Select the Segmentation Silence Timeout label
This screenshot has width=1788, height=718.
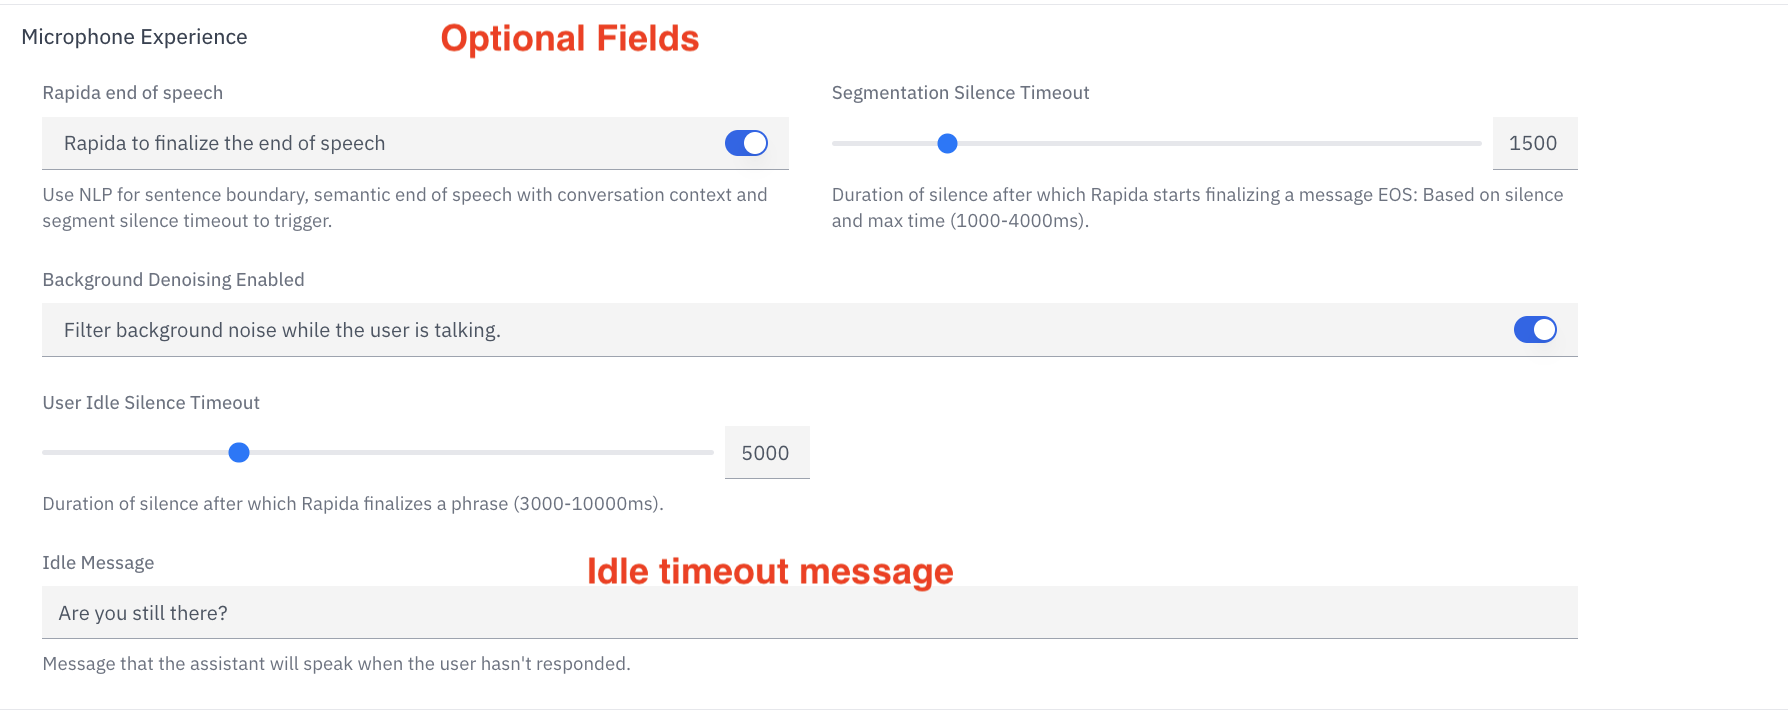tap(961, 92)
